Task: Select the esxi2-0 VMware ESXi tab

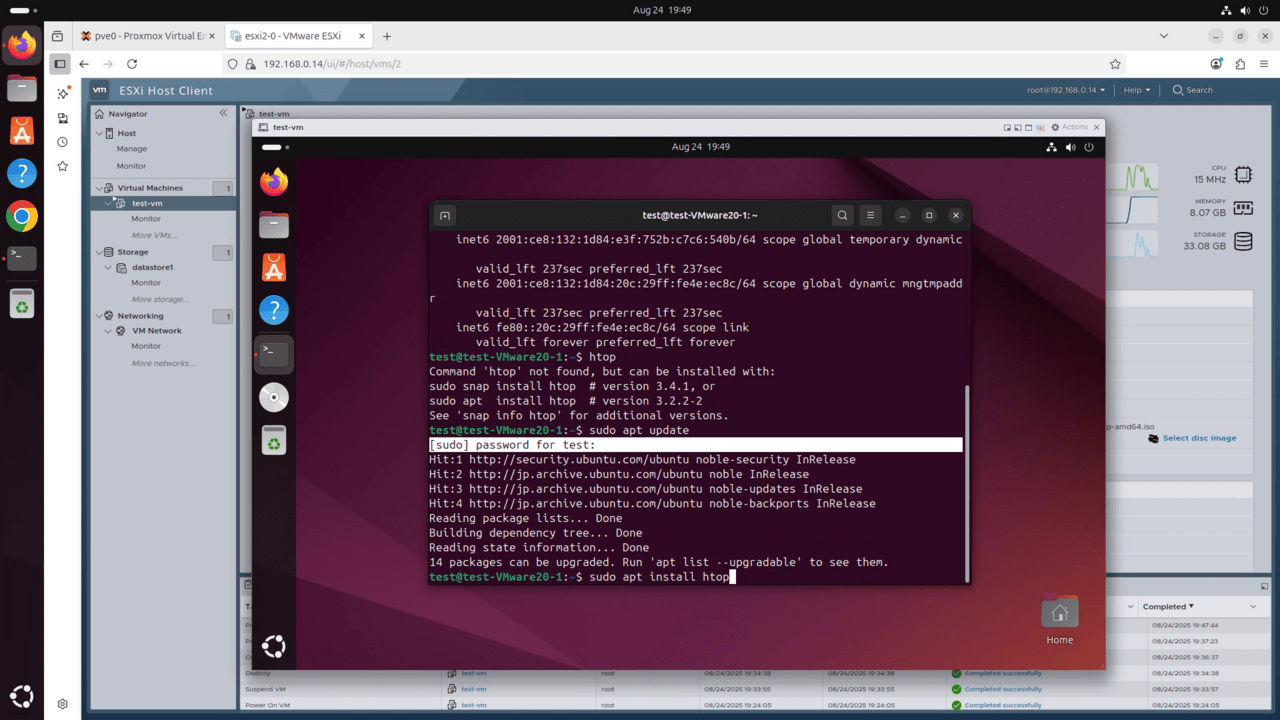Action: [296, 36]
